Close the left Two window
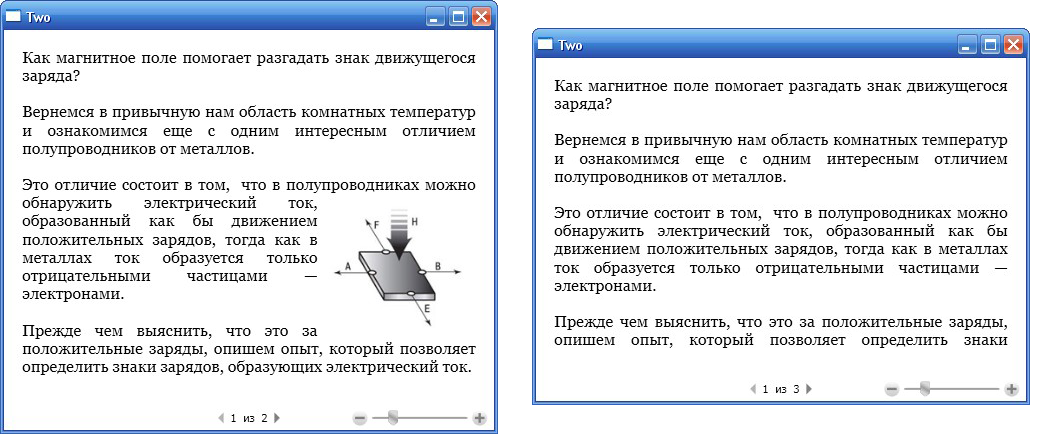The image size is (1050, 434). [x=481, y=17]
